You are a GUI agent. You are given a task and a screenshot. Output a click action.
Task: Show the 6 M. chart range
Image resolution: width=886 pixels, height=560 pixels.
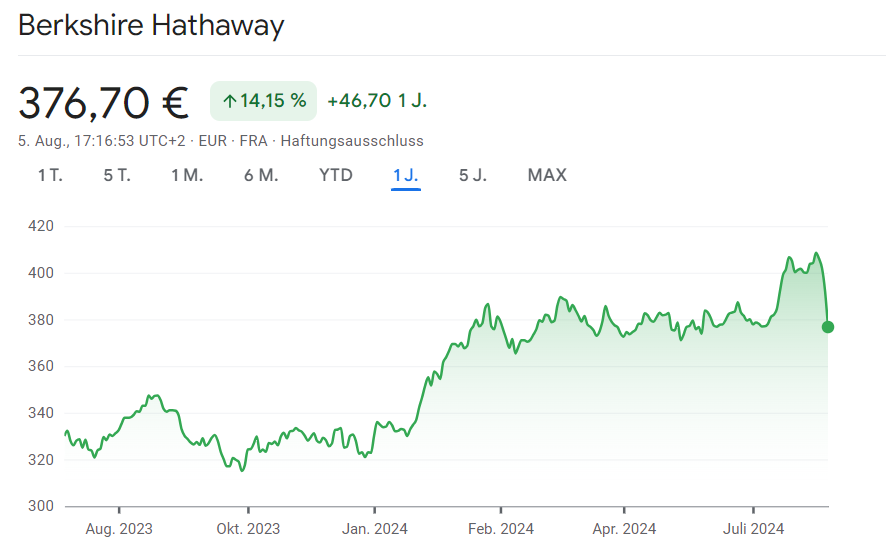tap(261, 175)
